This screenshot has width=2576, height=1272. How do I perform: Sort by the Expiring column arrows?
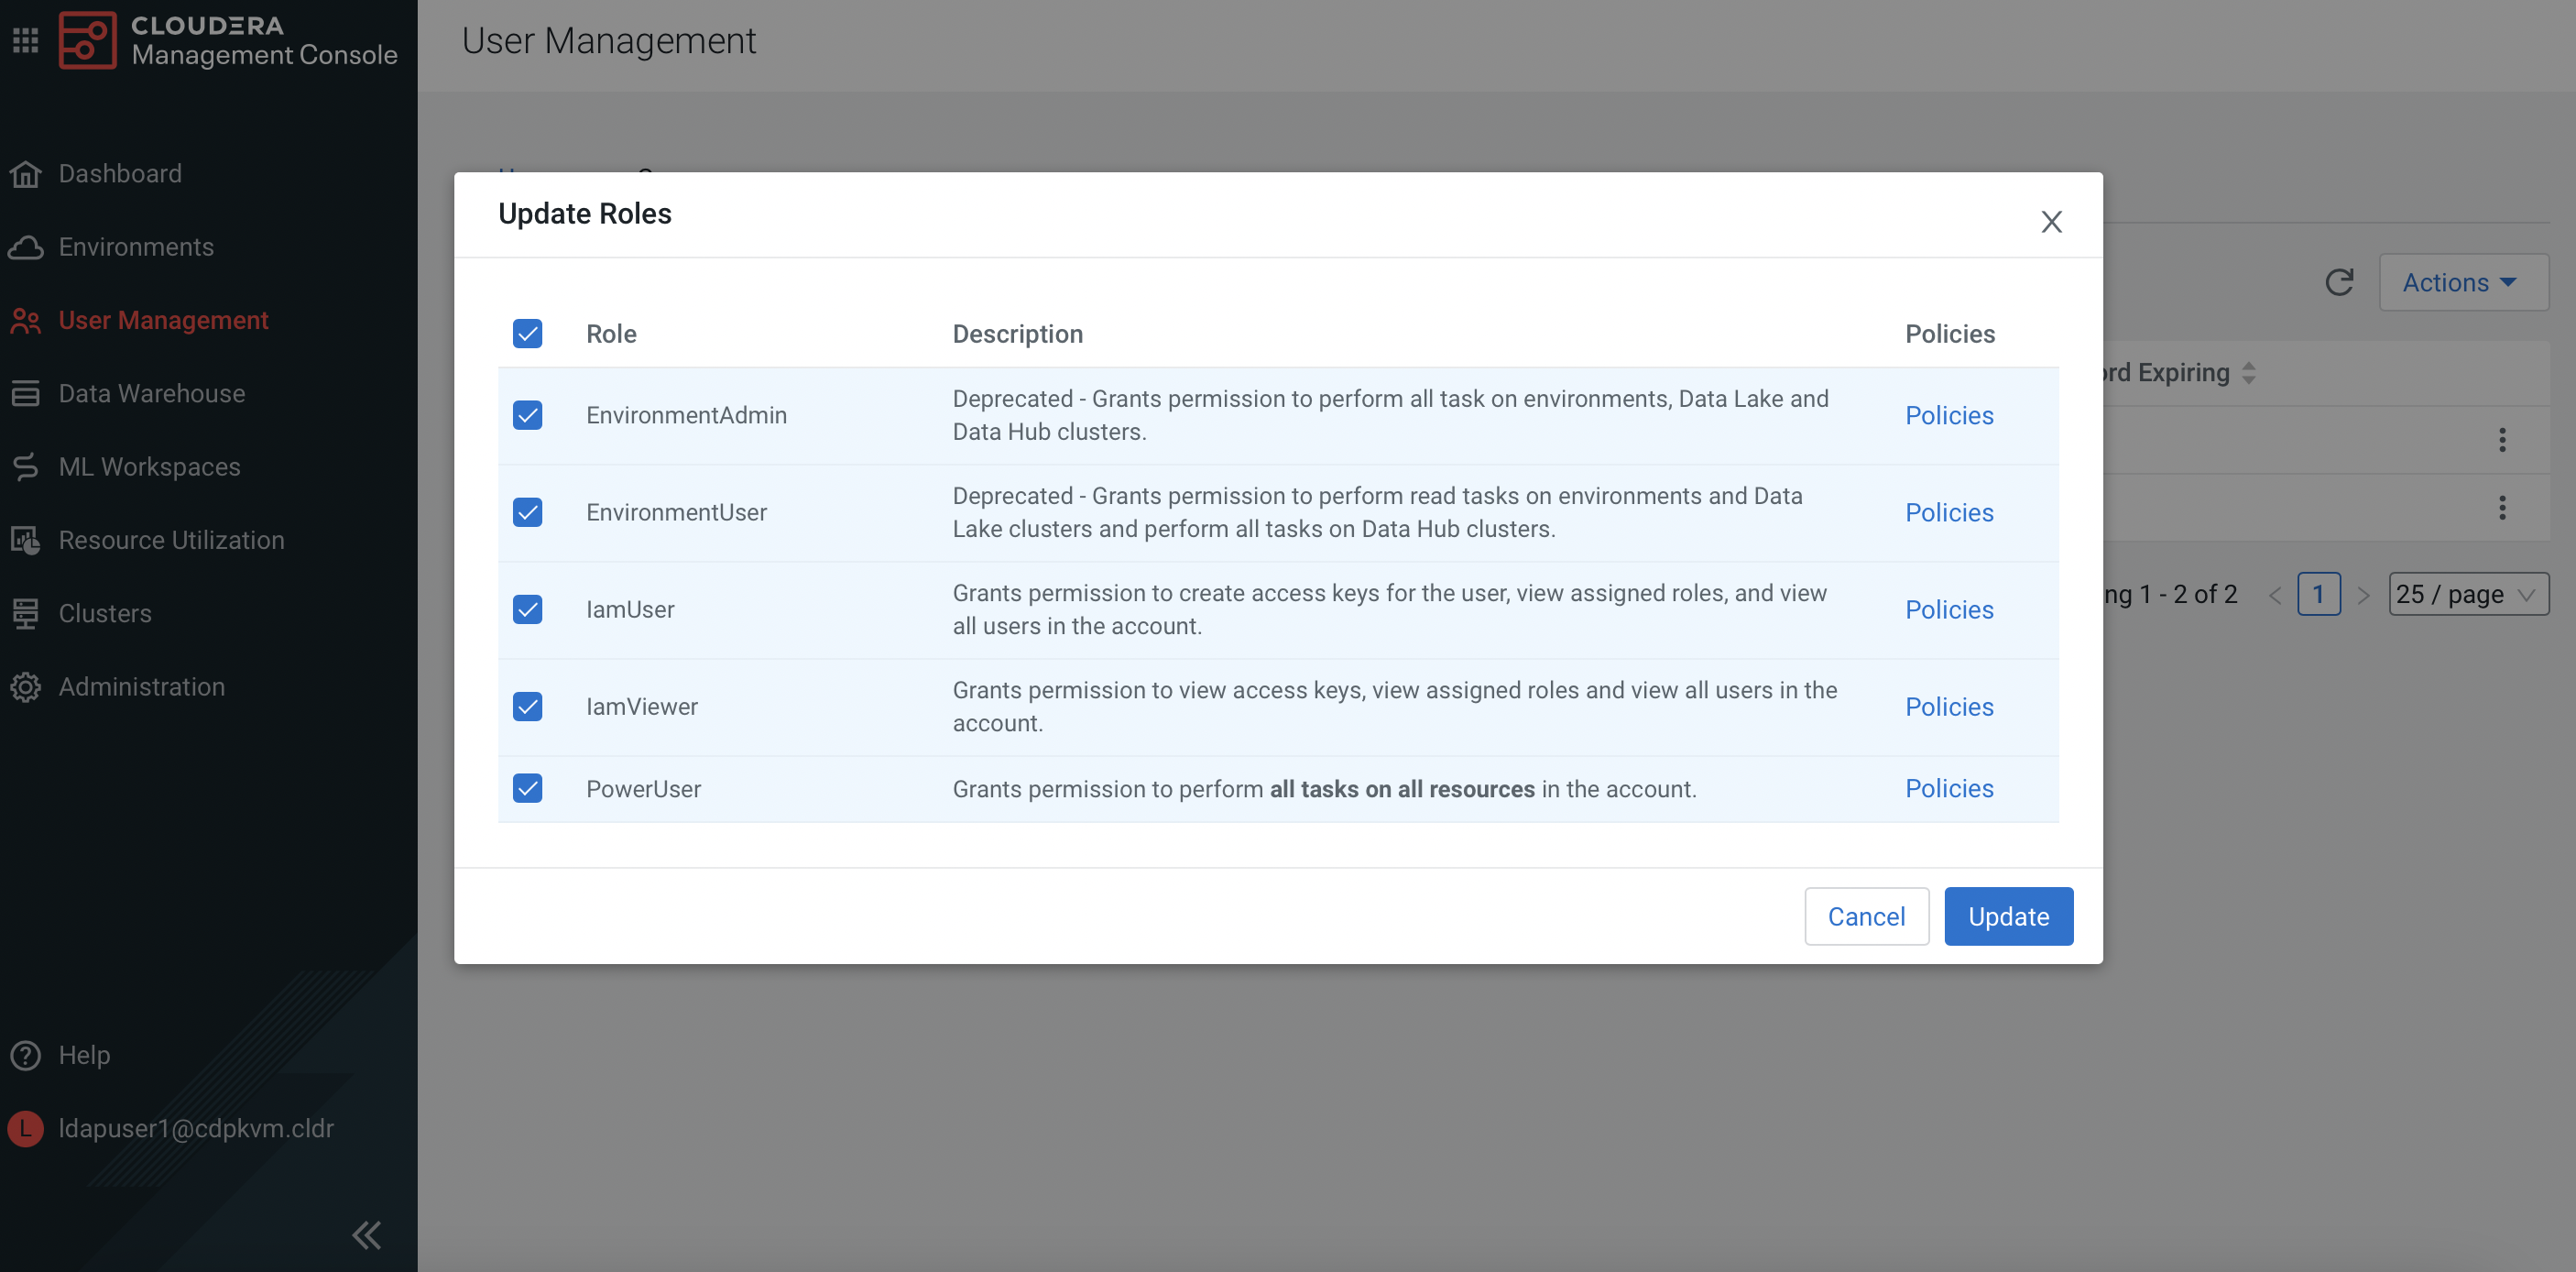[2249, 373]
